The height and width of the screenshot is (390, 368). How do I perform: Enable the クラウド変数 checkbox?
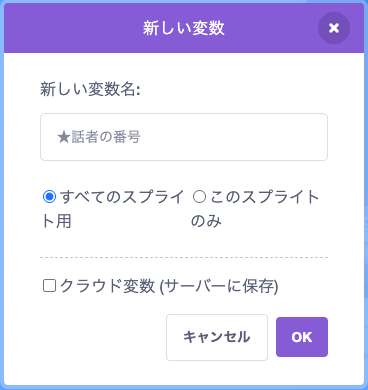[x=49, y=286]
